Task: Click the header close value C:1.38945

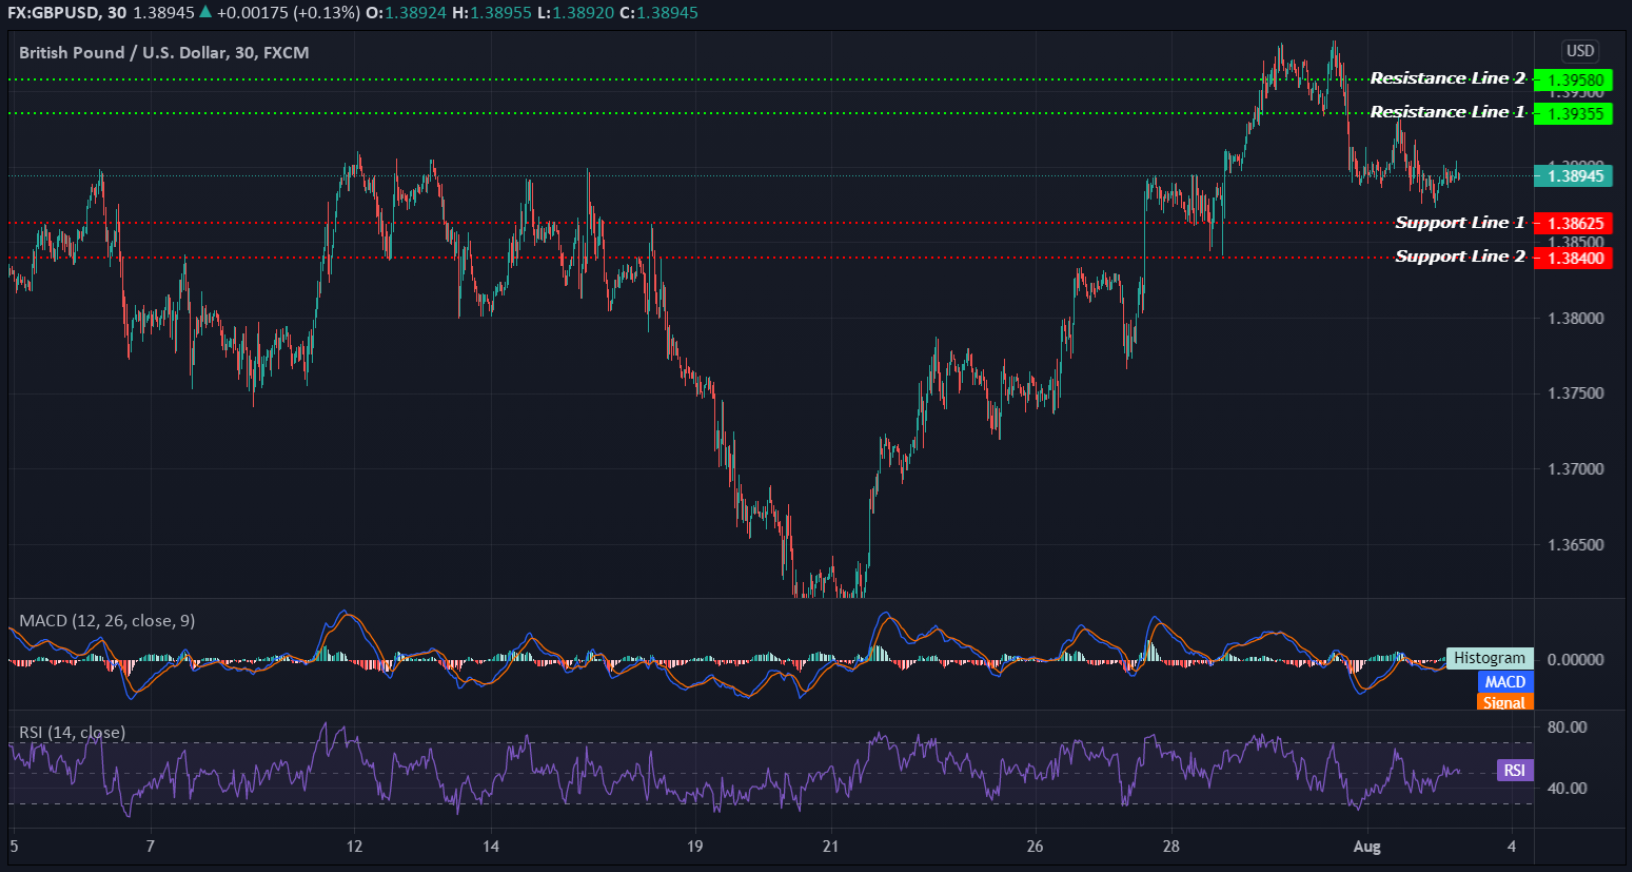Action: point(658,13)
